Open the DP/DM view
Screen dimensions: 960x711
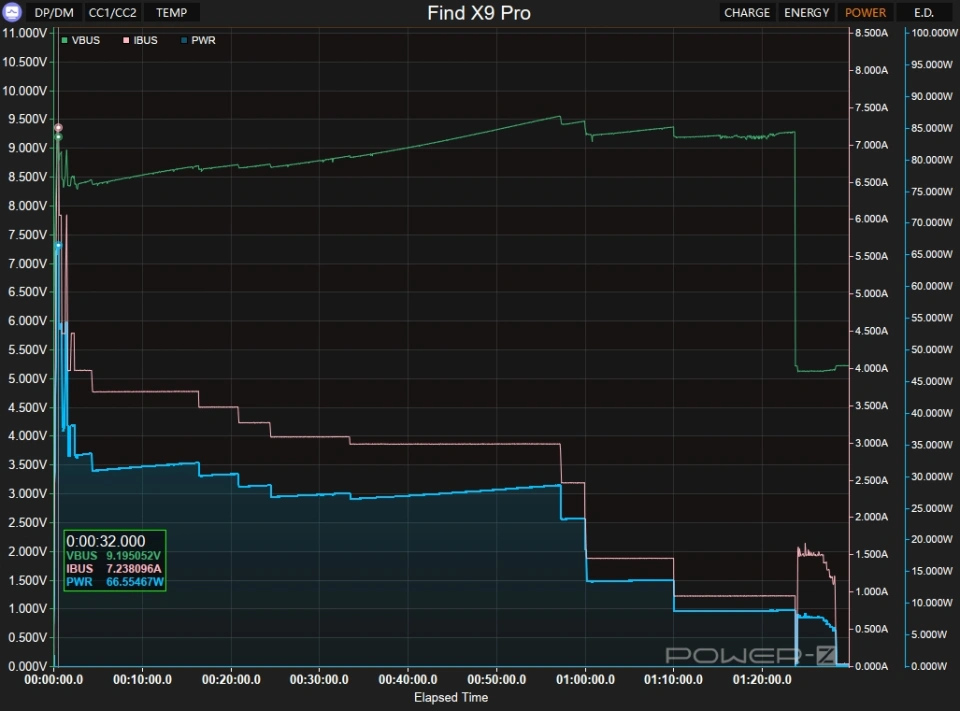coord(55,13)
